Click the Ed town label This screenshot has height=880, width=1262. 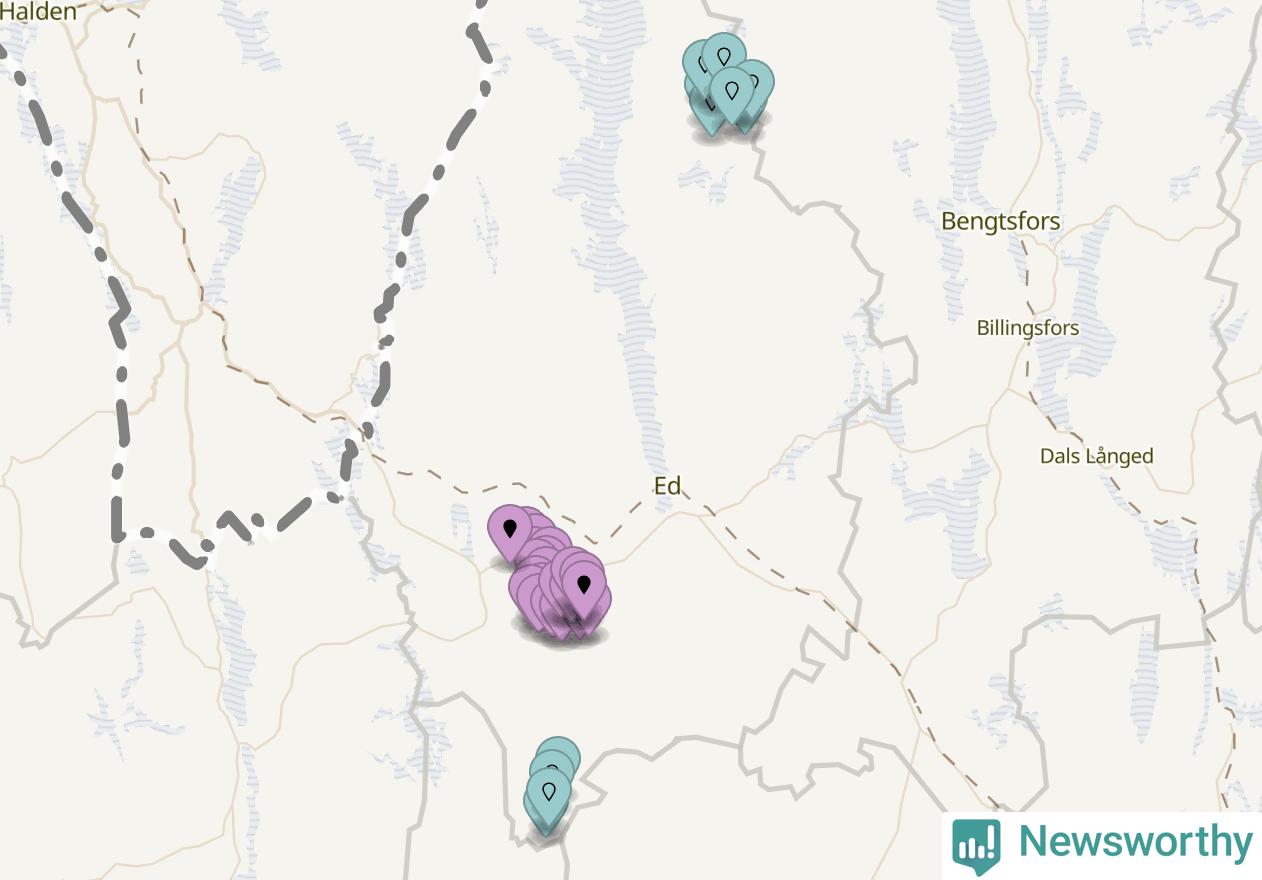667,486
